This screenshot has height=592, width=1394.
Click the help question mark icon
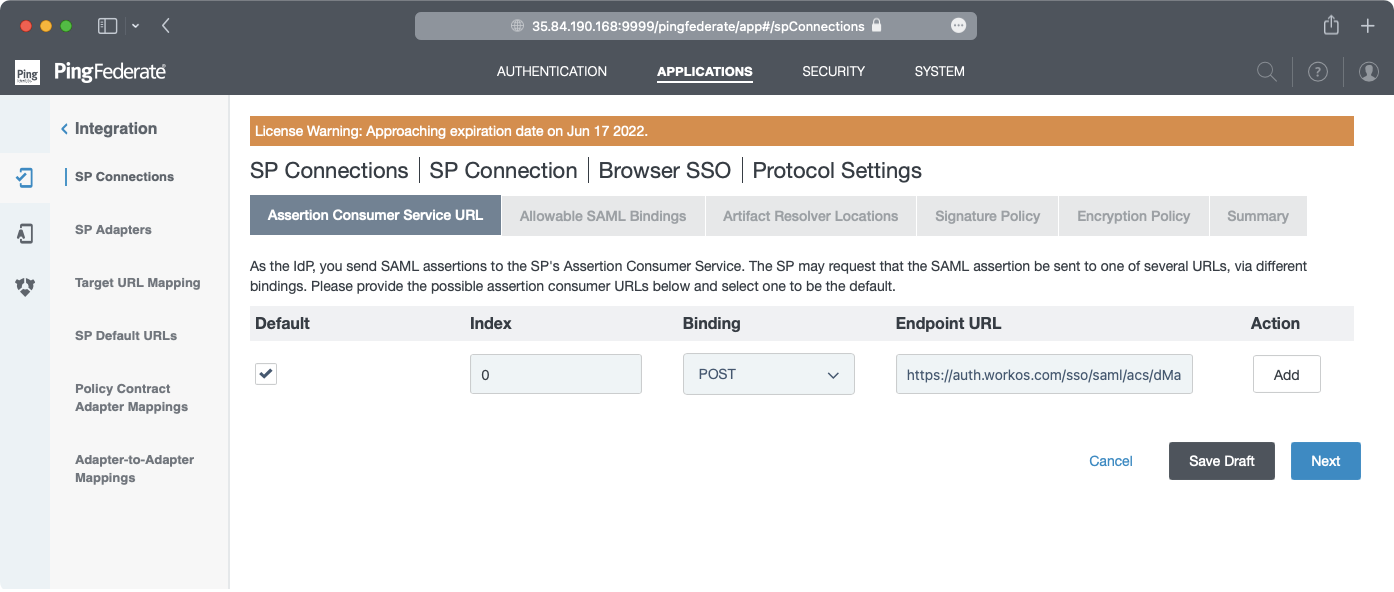(1318, 72)
